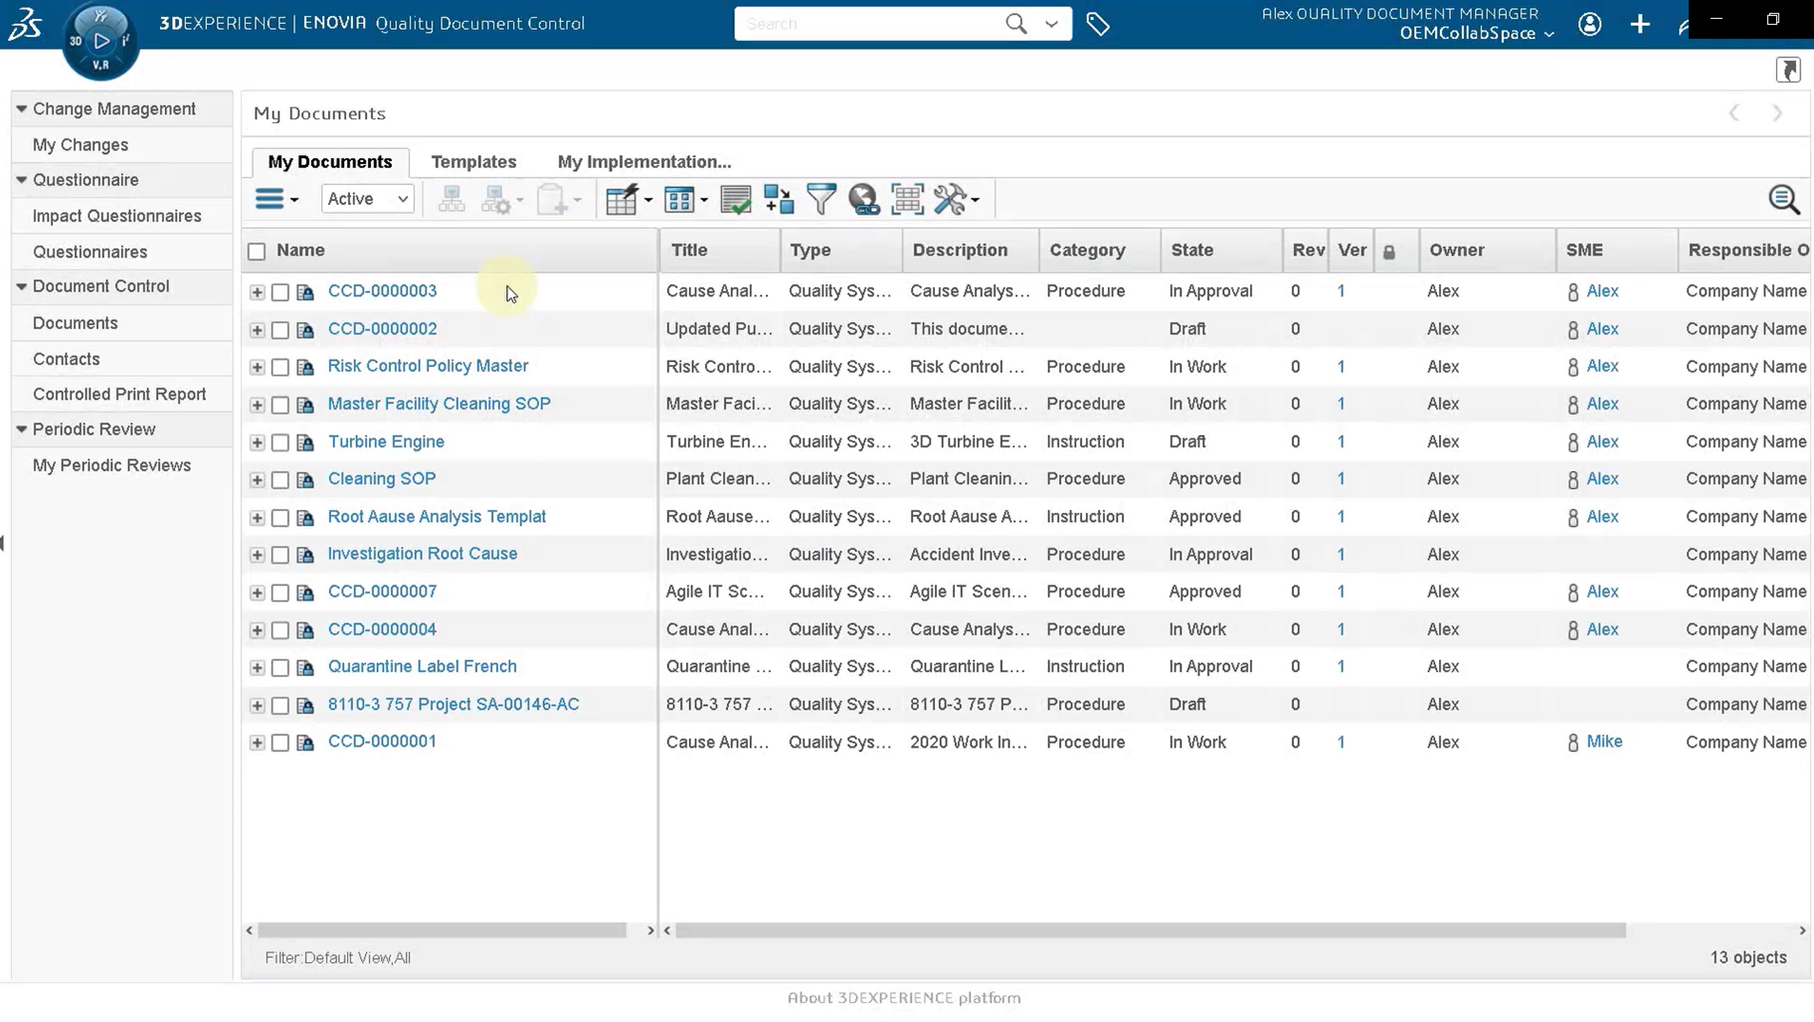Click the globe link icon in toolbar

coord(864,199)
